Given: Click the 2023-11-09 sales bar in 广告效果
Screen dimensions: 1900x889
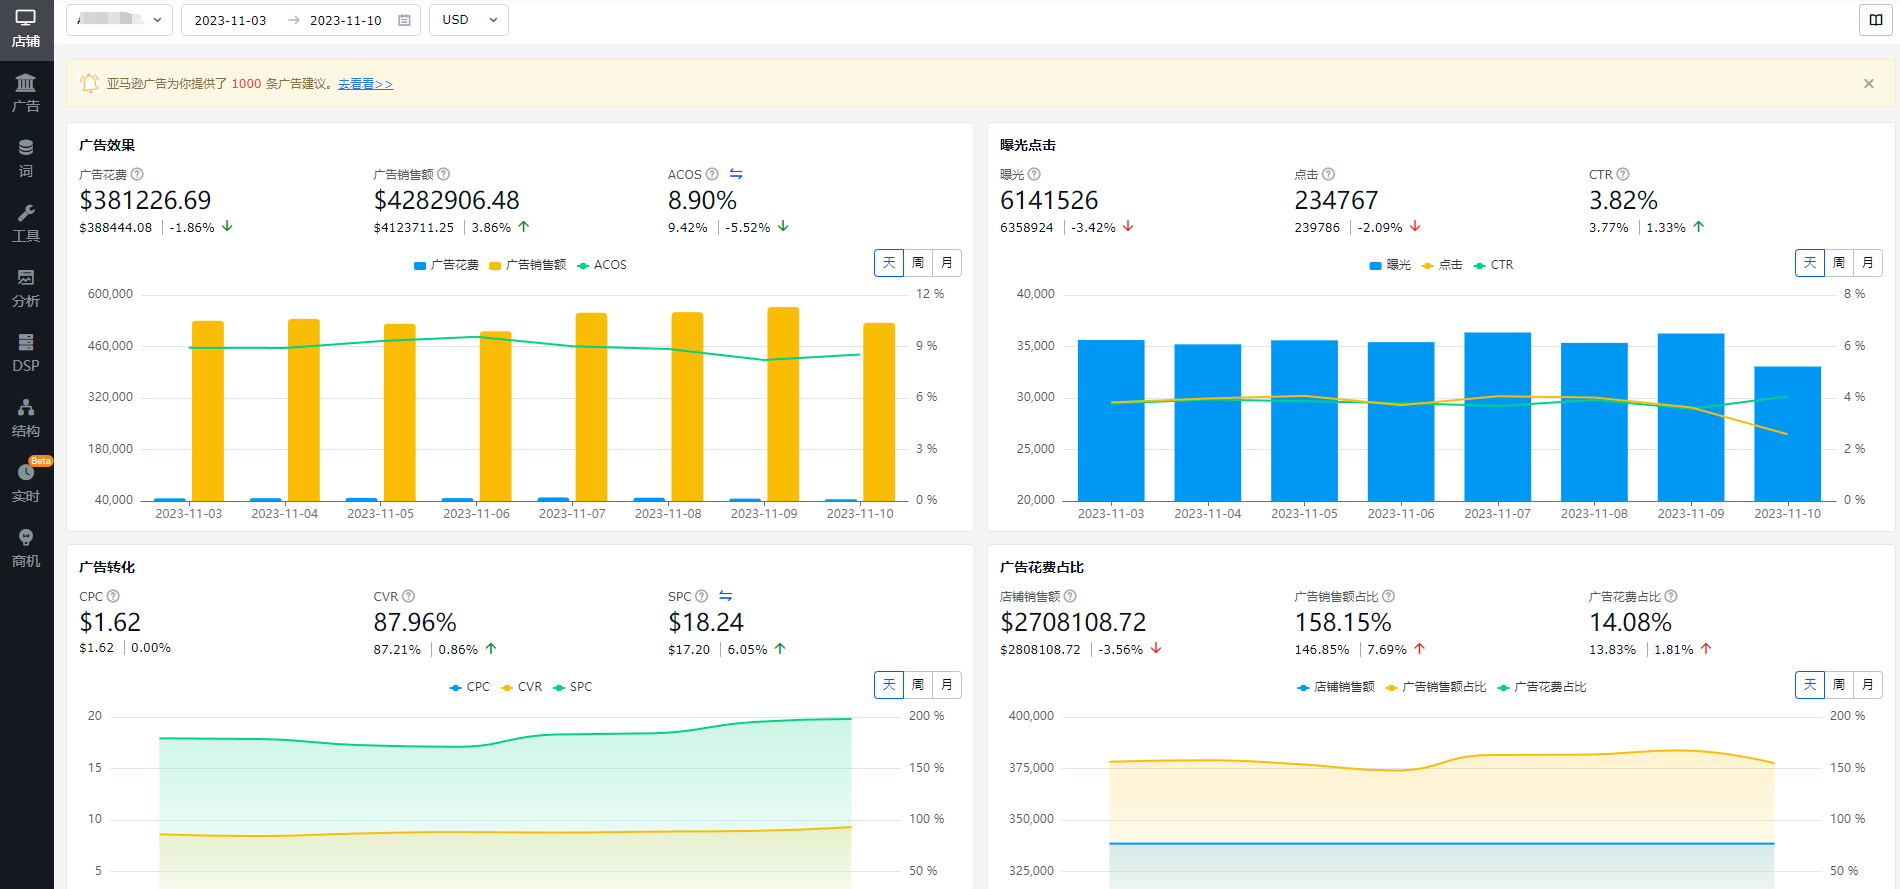Looking at the screenshot, I should click(783, 404).
